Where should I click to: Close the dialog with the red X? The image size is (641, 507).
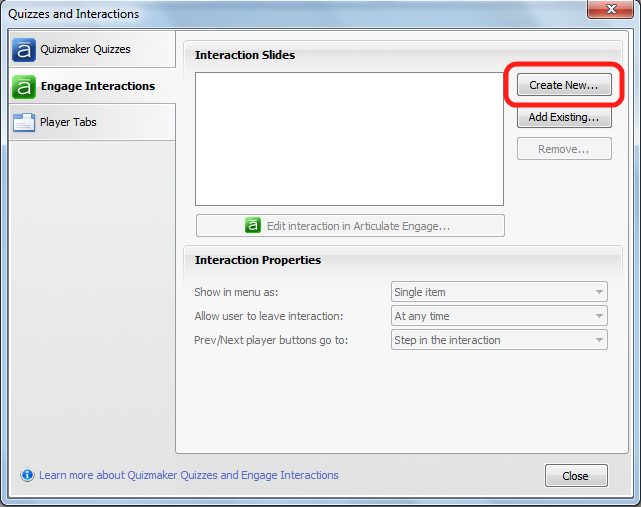610,9
